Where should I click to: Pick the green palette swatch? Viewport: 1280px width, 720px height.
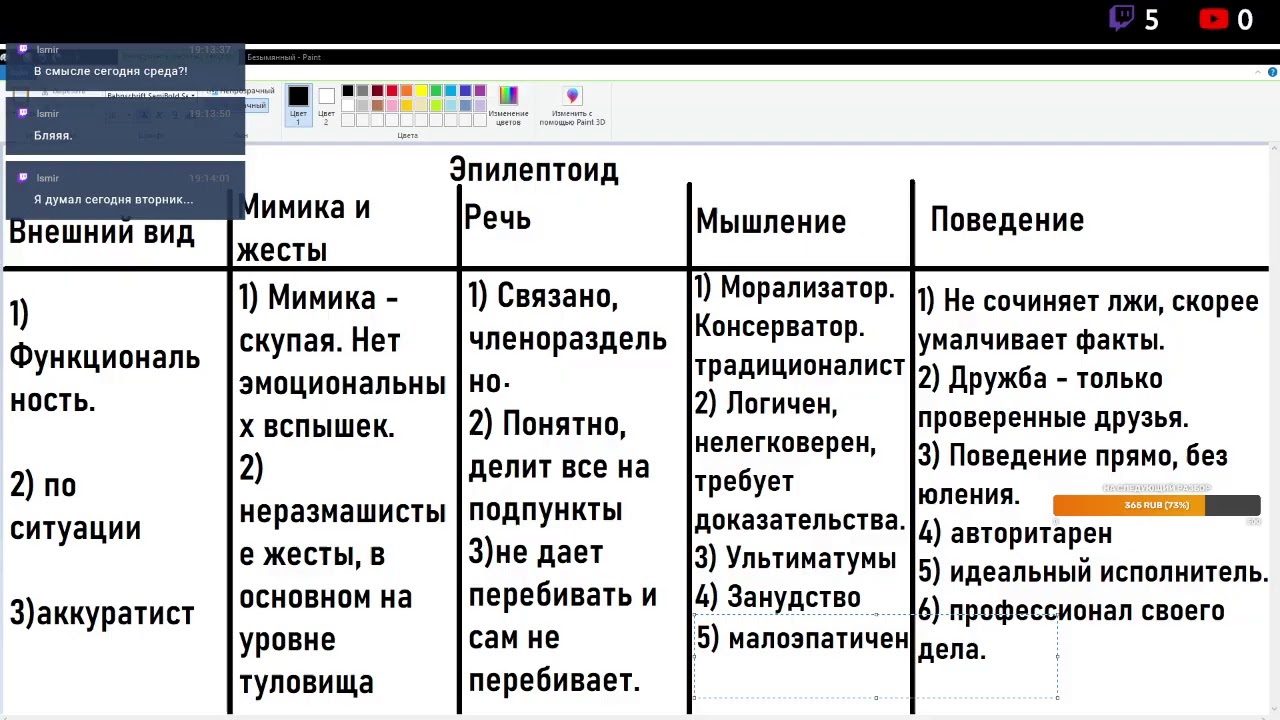pos(436,90)
